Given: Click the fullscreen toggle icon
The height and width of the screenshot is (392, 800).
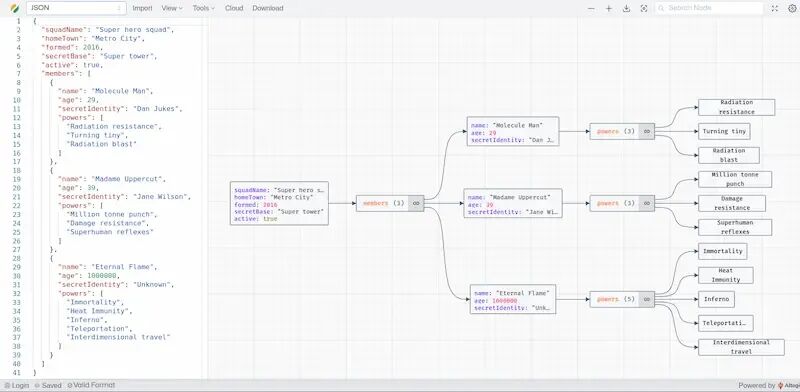Looking at the screenshot, I should [x=774, y=8].
